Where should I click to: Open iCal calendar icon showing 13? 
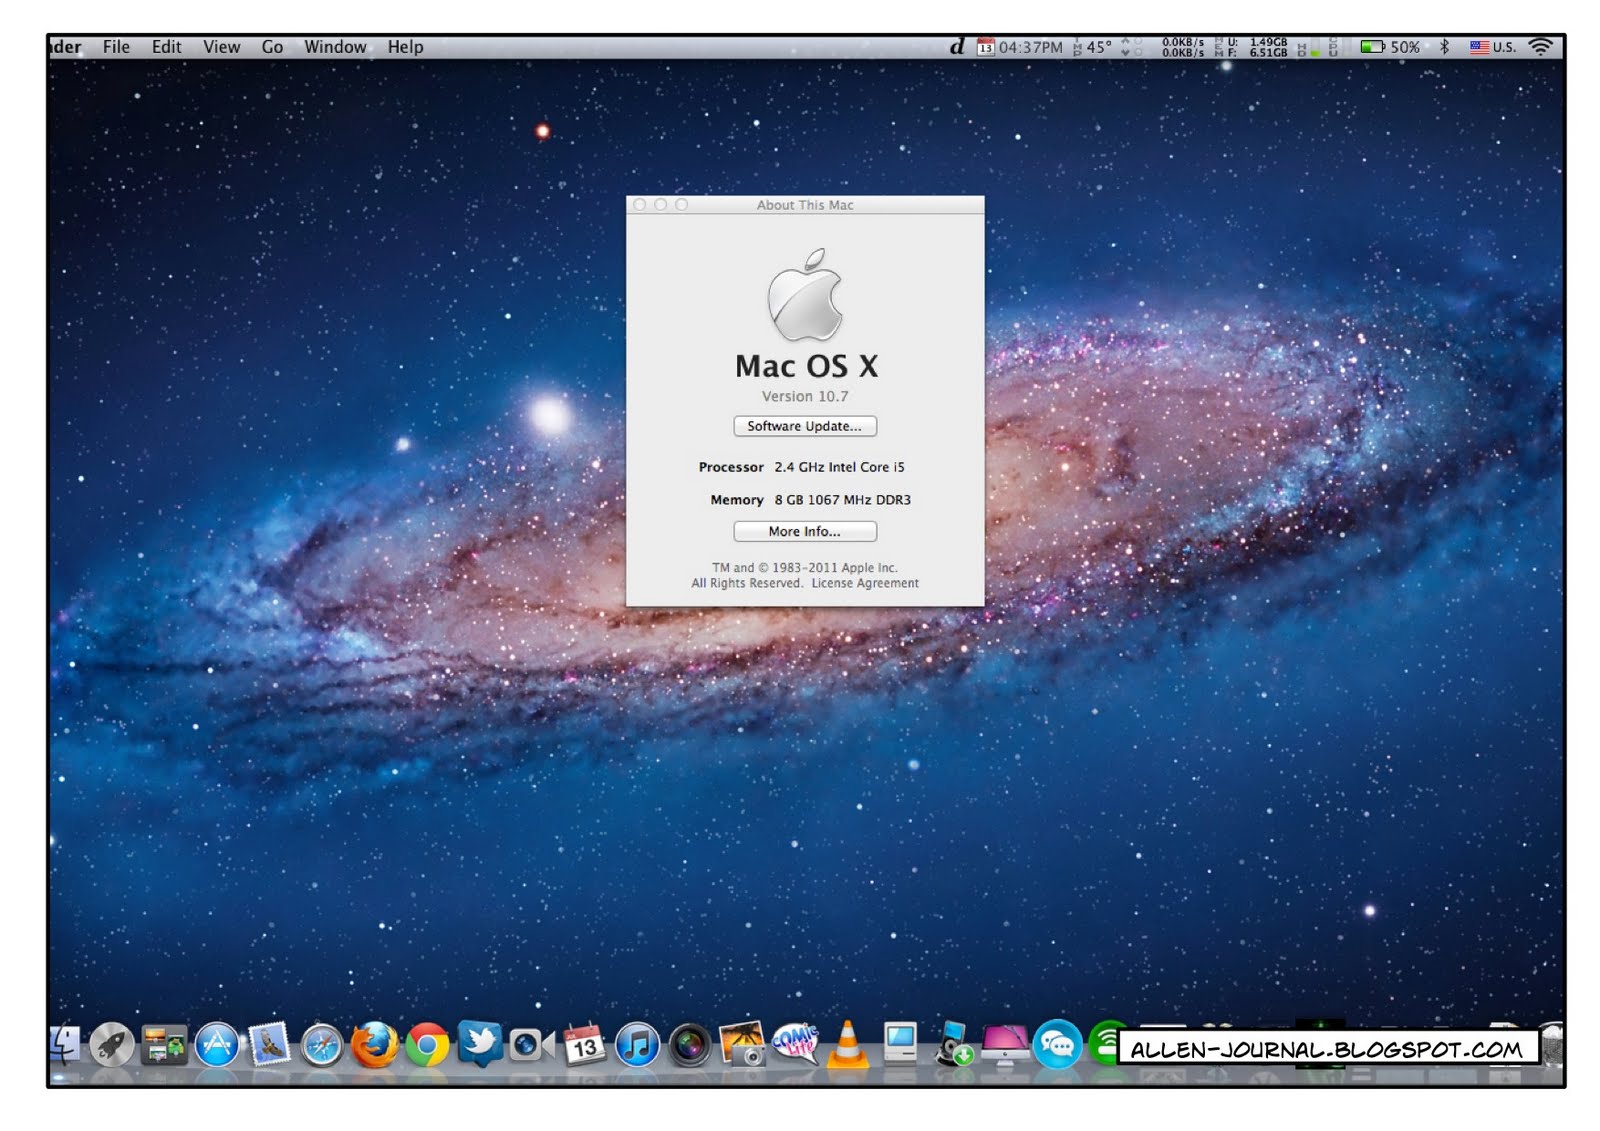pos(584,1046)
